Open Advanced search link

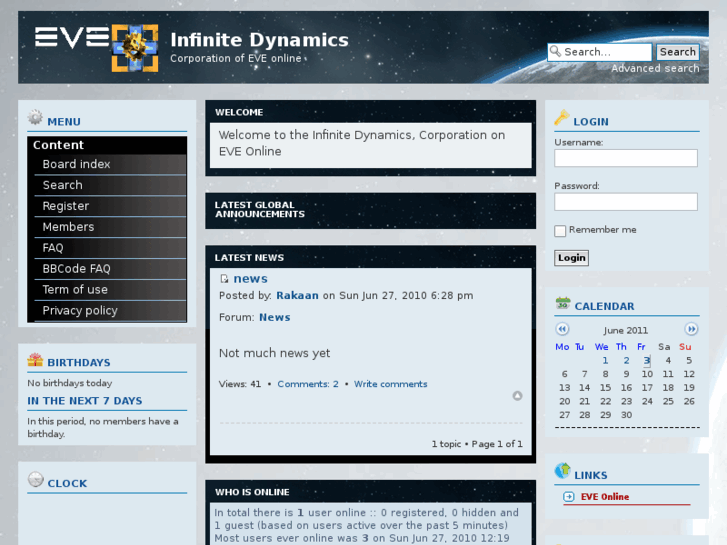655,69
